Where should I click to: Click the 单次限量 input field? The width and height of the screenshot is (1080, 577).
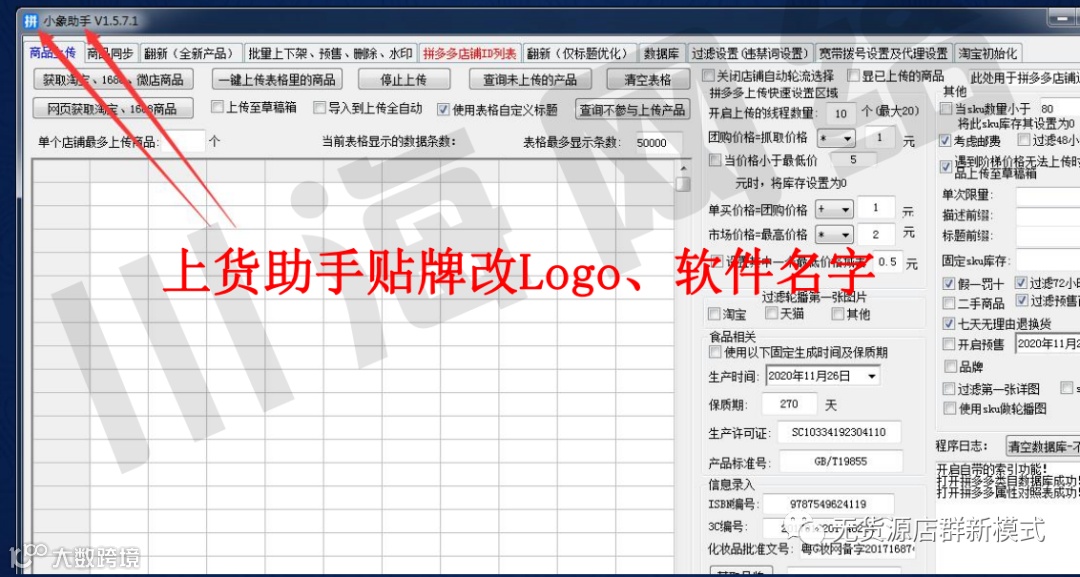(1048, 195)
